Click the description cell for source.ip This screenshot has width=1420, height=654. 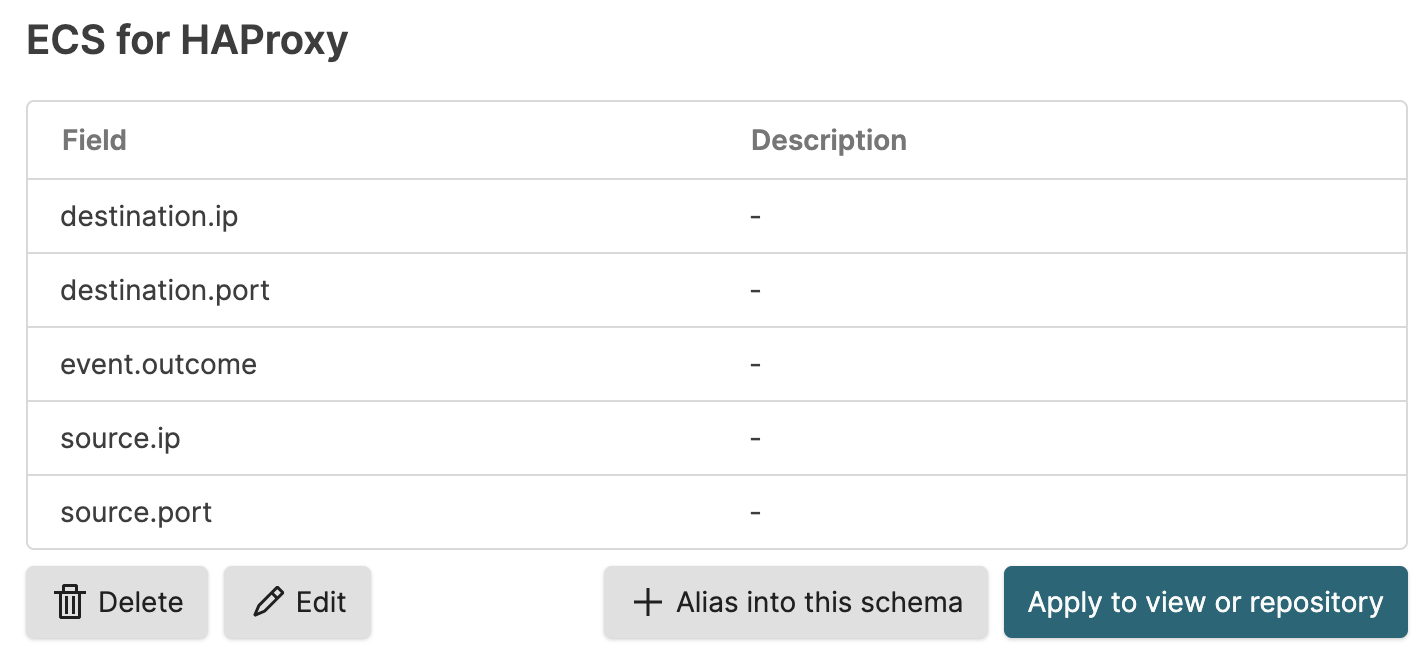[755, 438]
